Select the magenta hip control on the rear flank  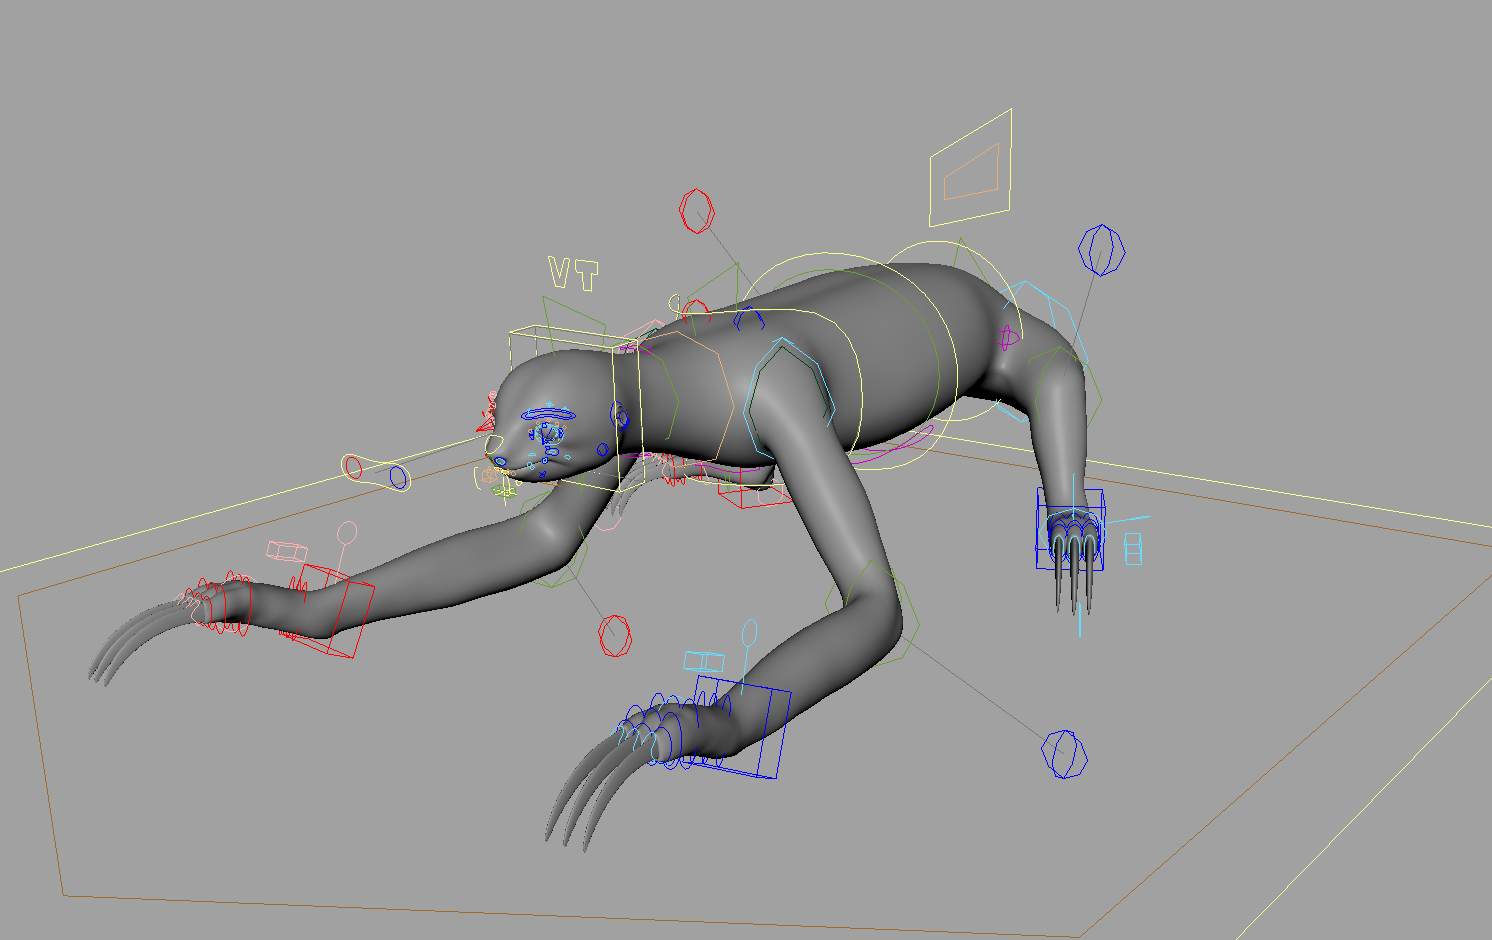[x=1008, y=340]
